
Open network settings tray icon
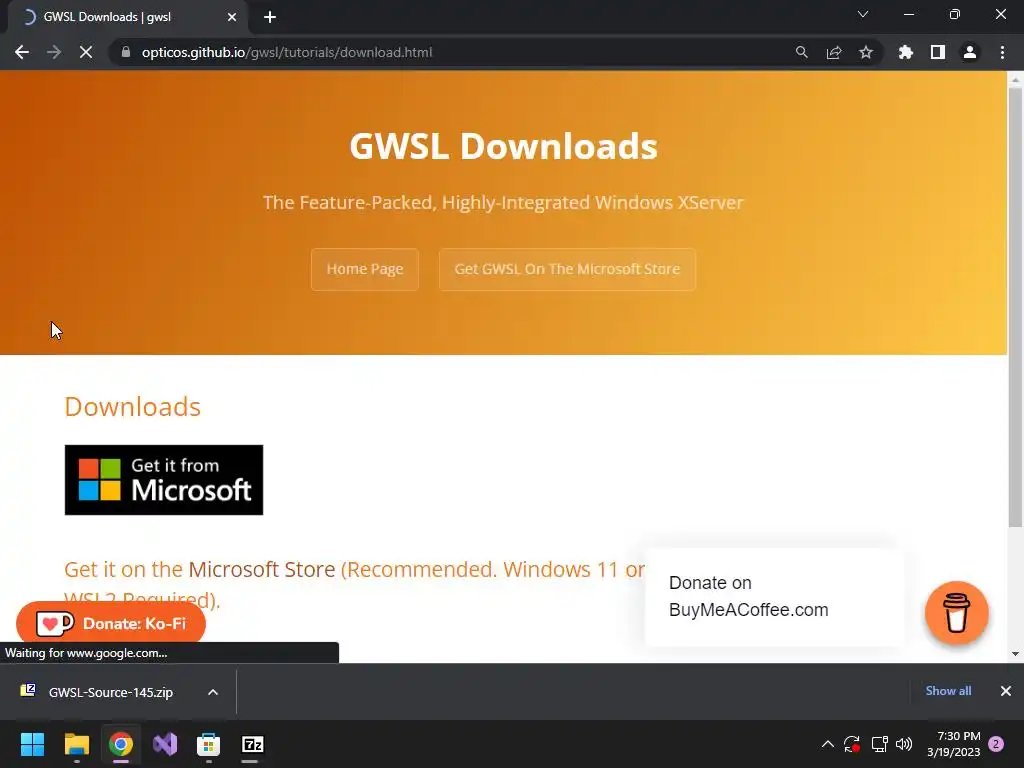coord(879,744)
